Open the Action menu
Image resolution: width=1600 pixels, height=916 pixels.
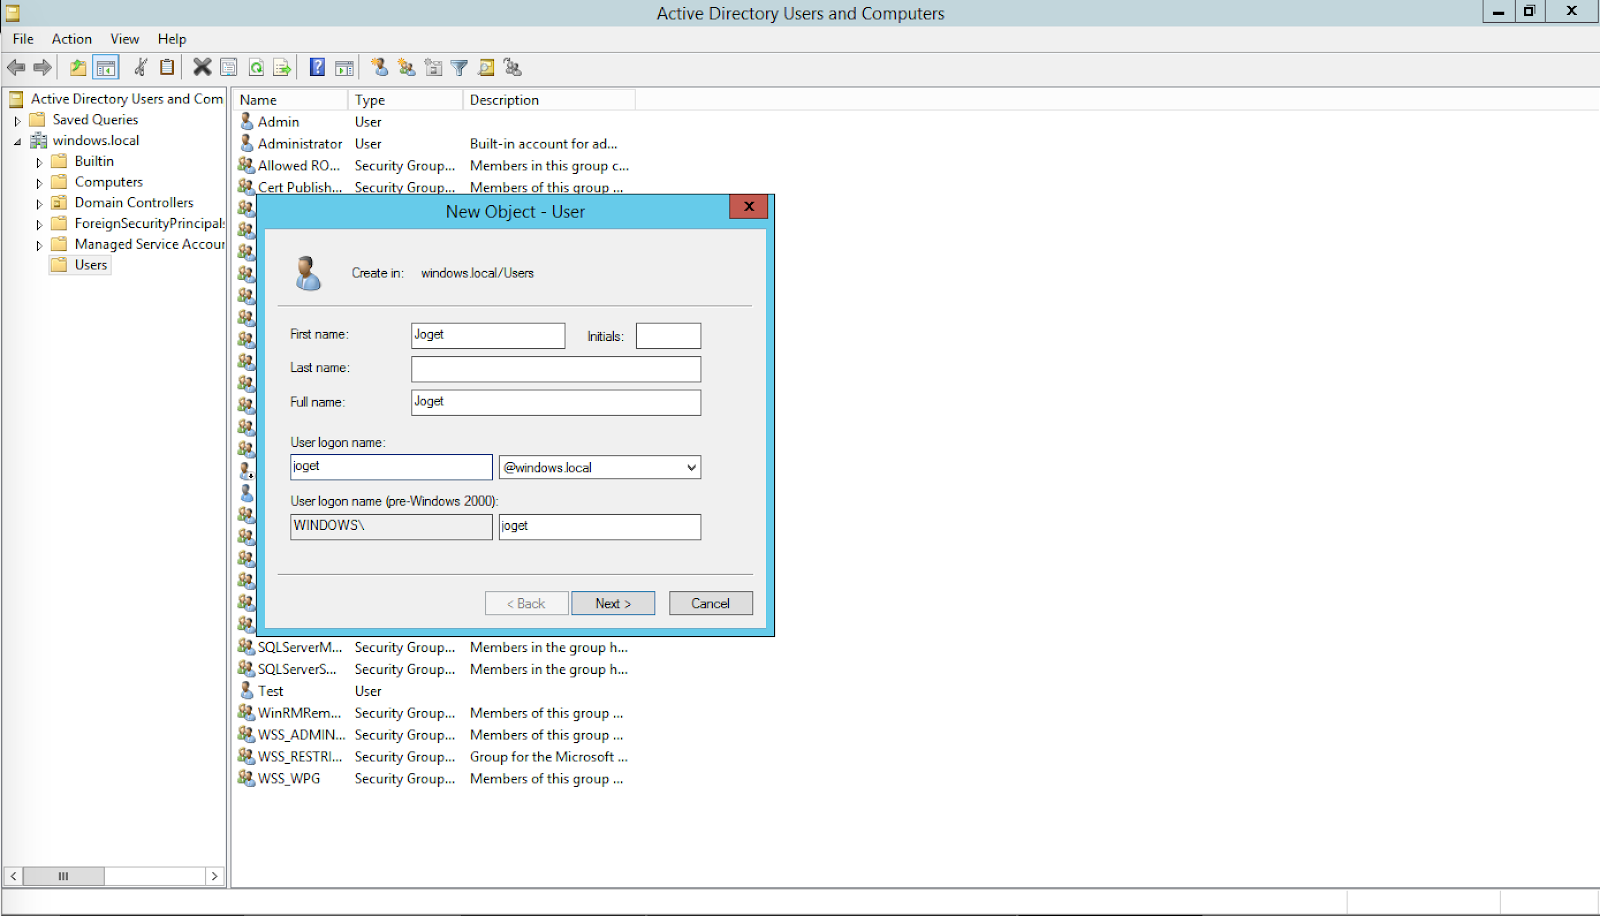point(72,39)
